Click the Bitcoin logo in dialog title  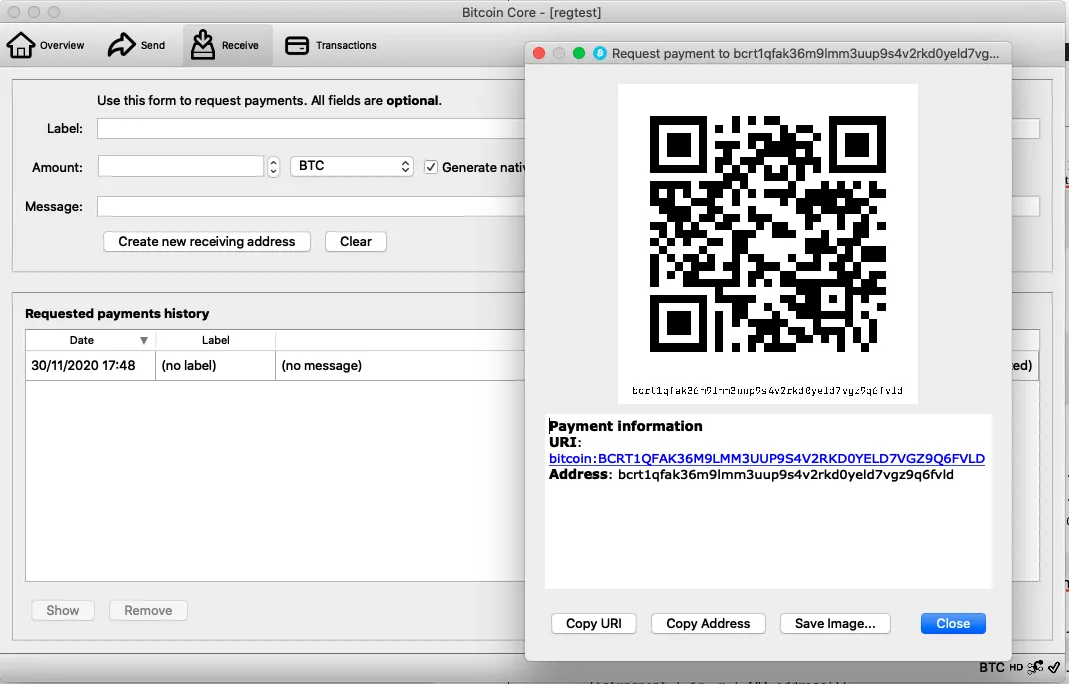pyautogui.click(x=601, y=53)
